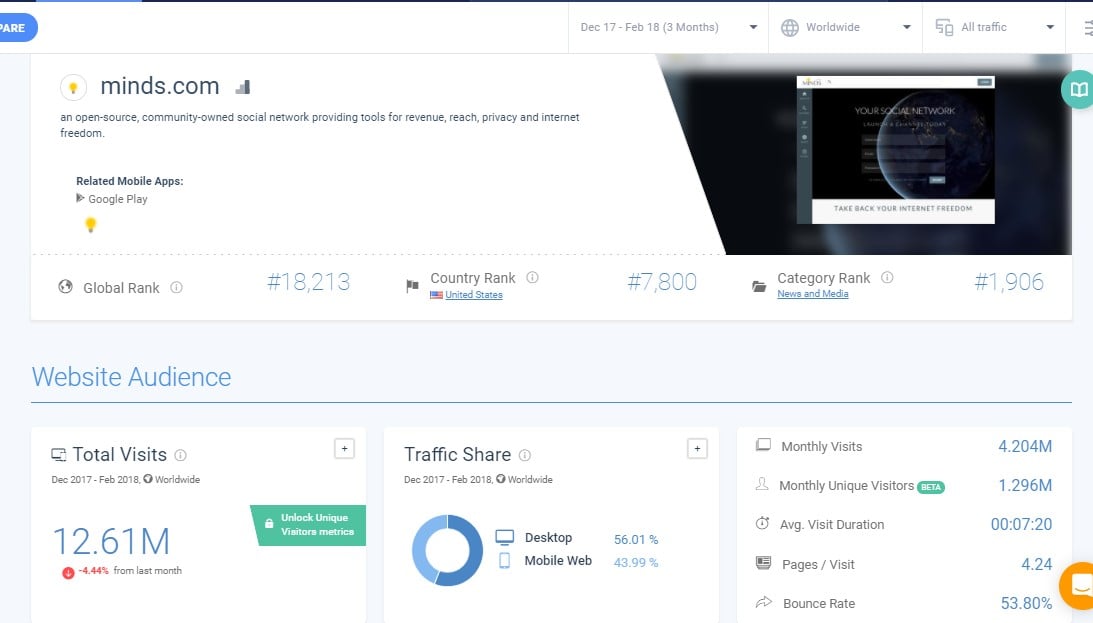Screen dimensions: 1093x623
Task: Click the info icon next to Total Visits
Action: [180, 455]
